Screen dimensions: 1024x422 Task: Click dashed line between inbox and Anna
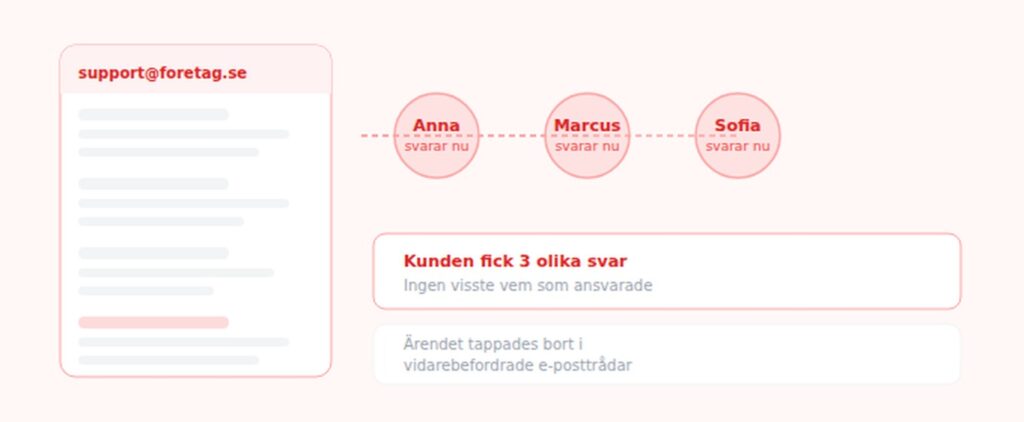(376, 135)
